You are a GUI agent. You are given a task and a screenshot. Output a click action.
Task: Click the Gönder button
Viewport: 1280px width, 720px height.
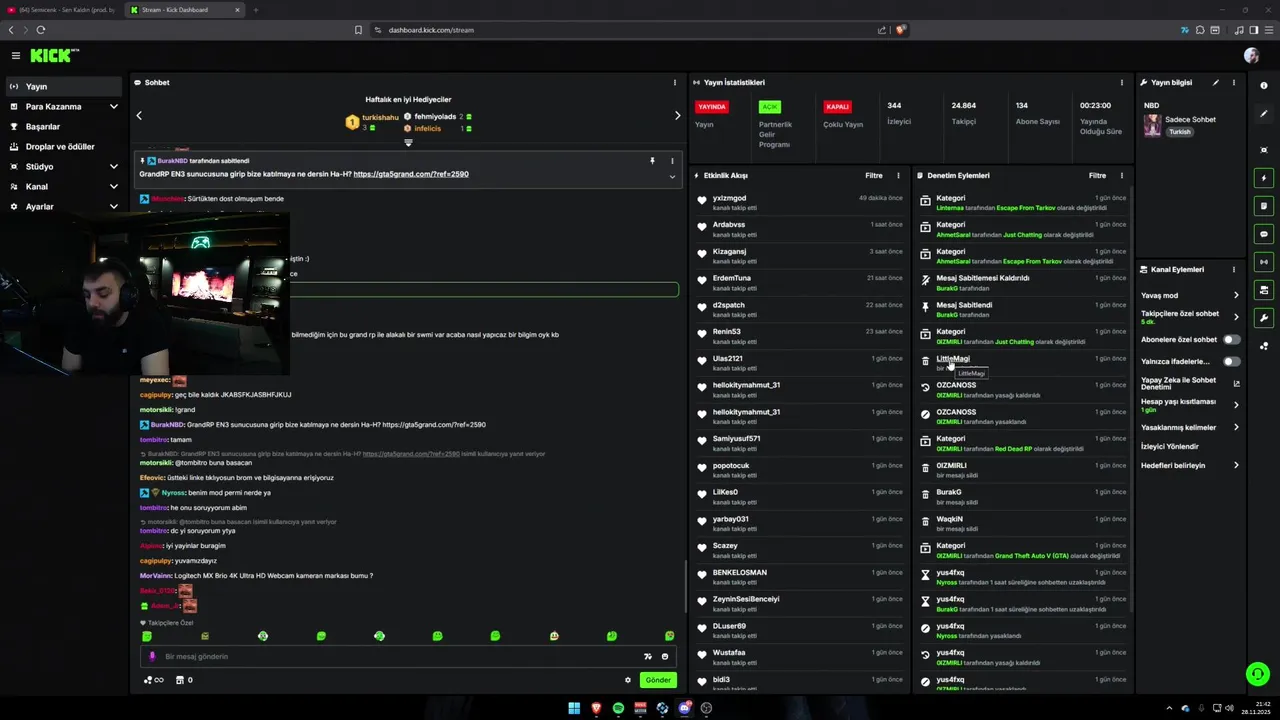pos(658,680)
